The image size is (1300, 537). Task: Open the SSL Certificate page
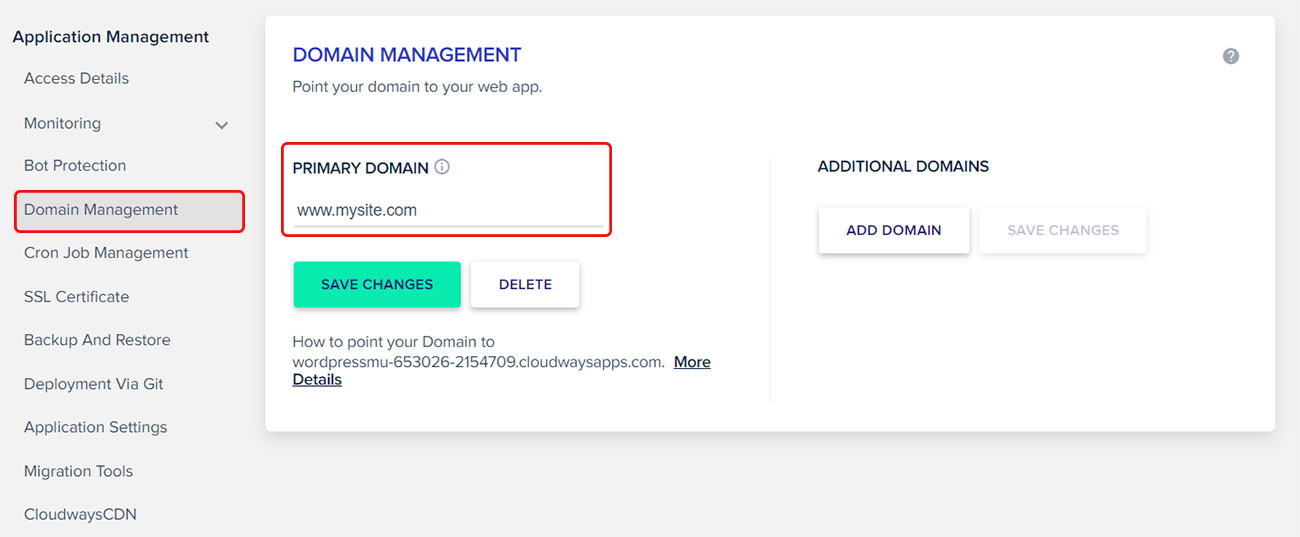pyautogui.click(x=76, y=297)
